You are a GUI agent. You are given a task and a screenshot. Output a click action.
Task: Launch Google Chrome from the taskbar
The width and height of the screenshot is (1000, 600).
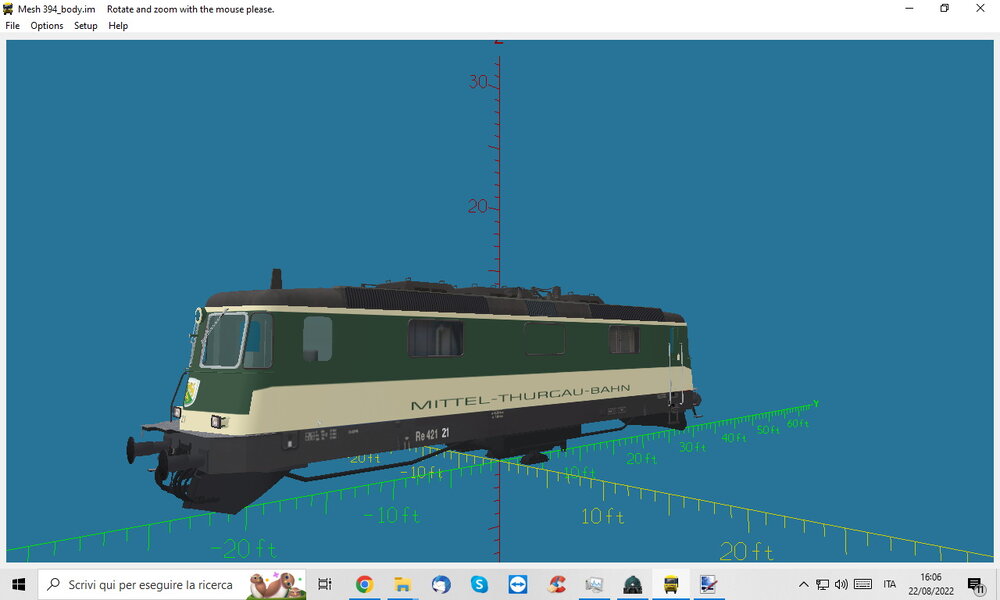click(364, 584)
